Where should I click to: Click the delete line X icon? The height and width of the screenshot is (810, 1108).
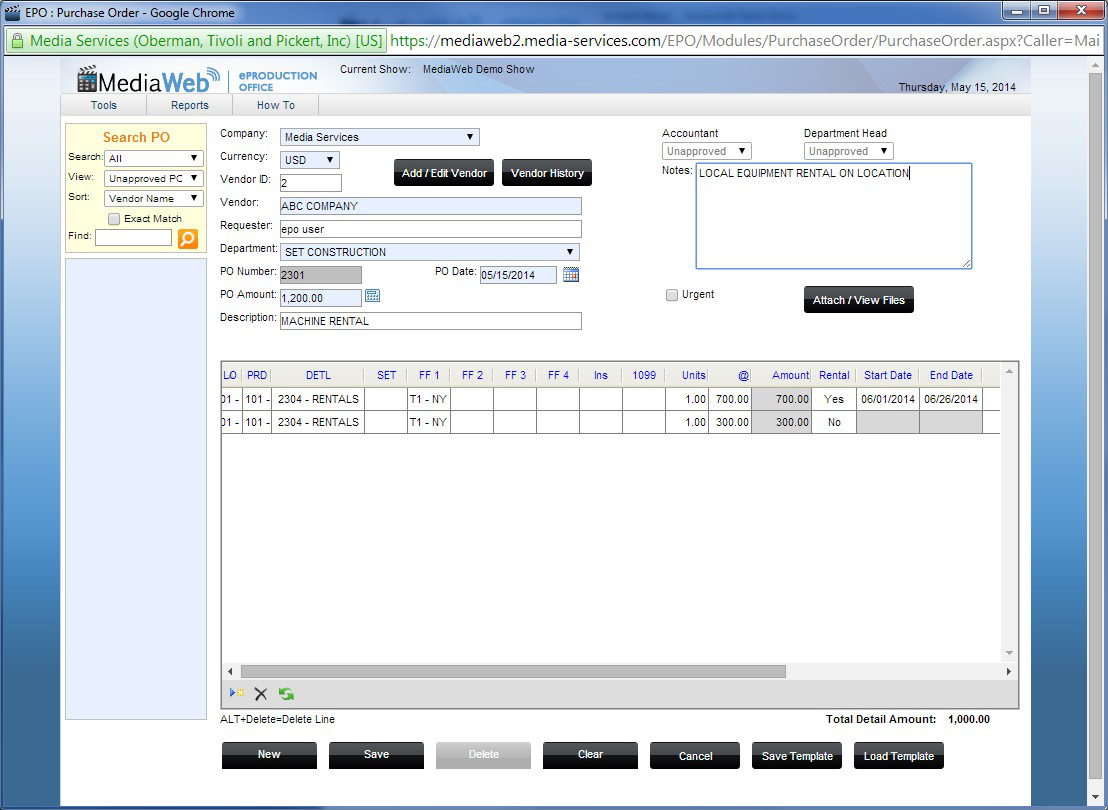(261, 693)
